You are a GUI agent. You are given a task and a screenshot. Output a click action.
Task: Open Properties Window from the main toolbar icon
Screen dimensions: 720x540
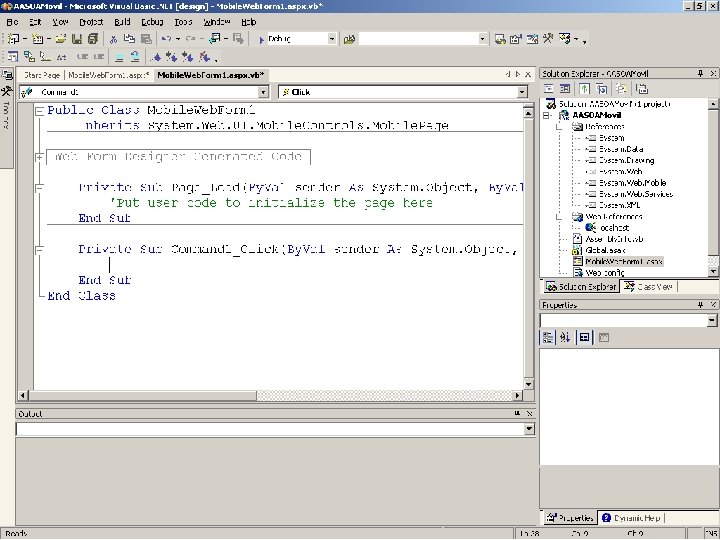[516, 39]
